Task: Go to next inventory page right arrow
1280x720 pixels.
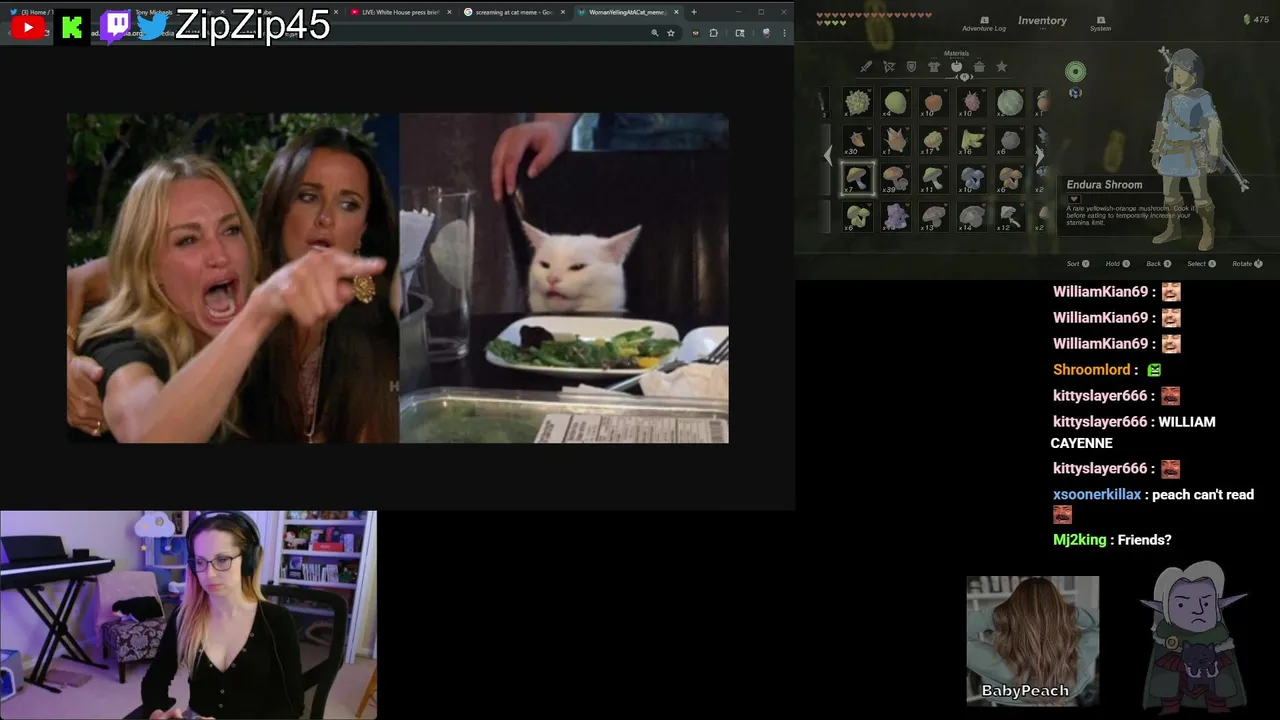Action: click(1039, 155)
